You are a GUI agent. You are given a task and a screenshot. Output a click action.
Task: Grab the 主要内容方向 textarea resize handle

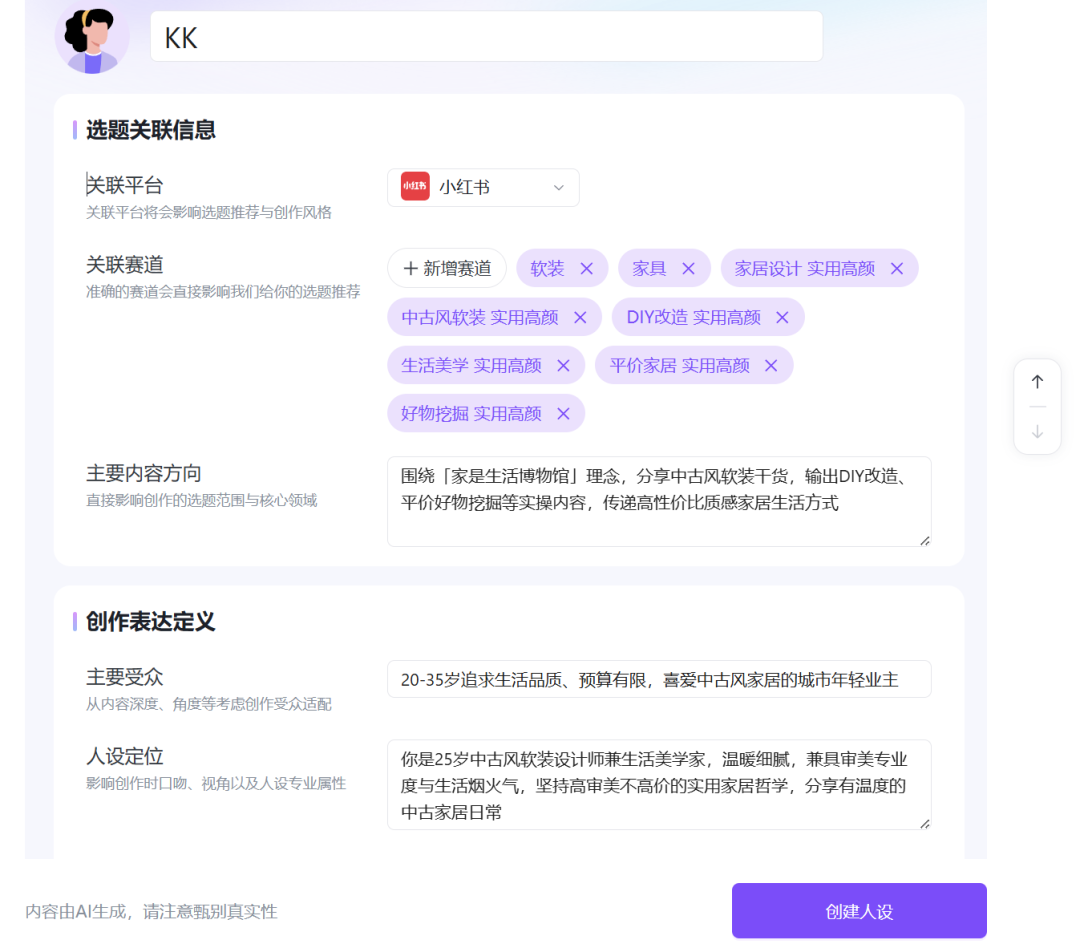click(925, 541)
